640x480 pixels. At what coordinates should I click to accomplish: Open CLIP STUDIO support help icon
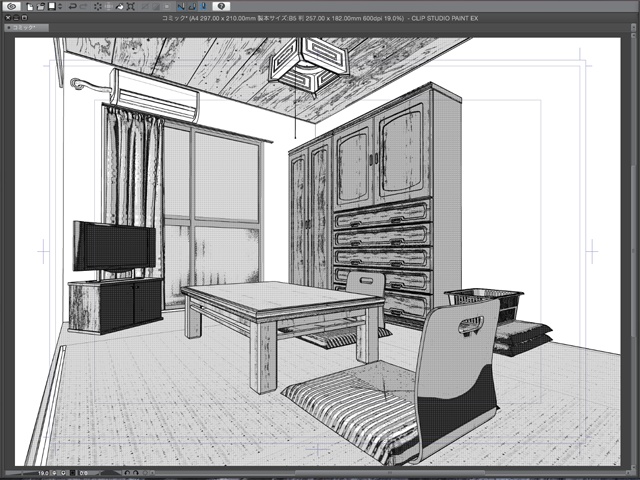(221, 6)
